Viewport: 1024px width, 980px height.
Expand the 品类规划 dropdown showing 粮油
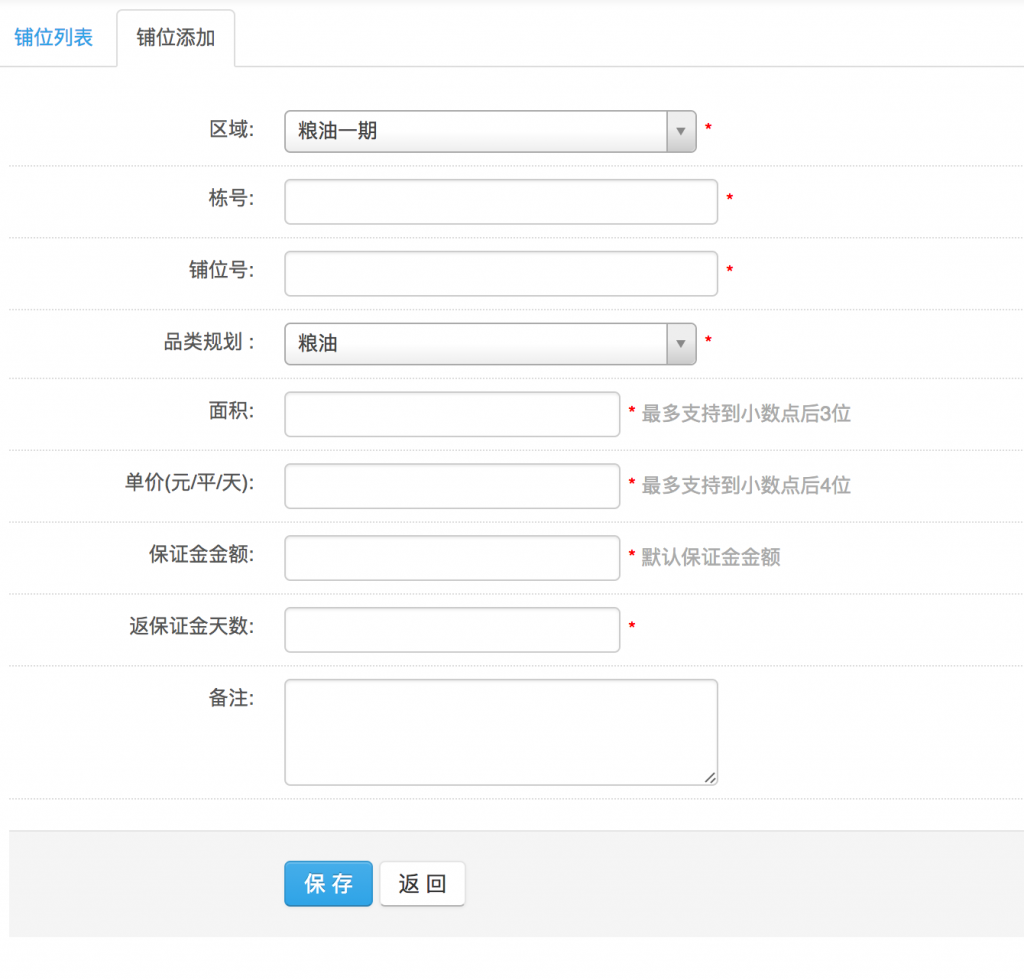click(476, 344)
